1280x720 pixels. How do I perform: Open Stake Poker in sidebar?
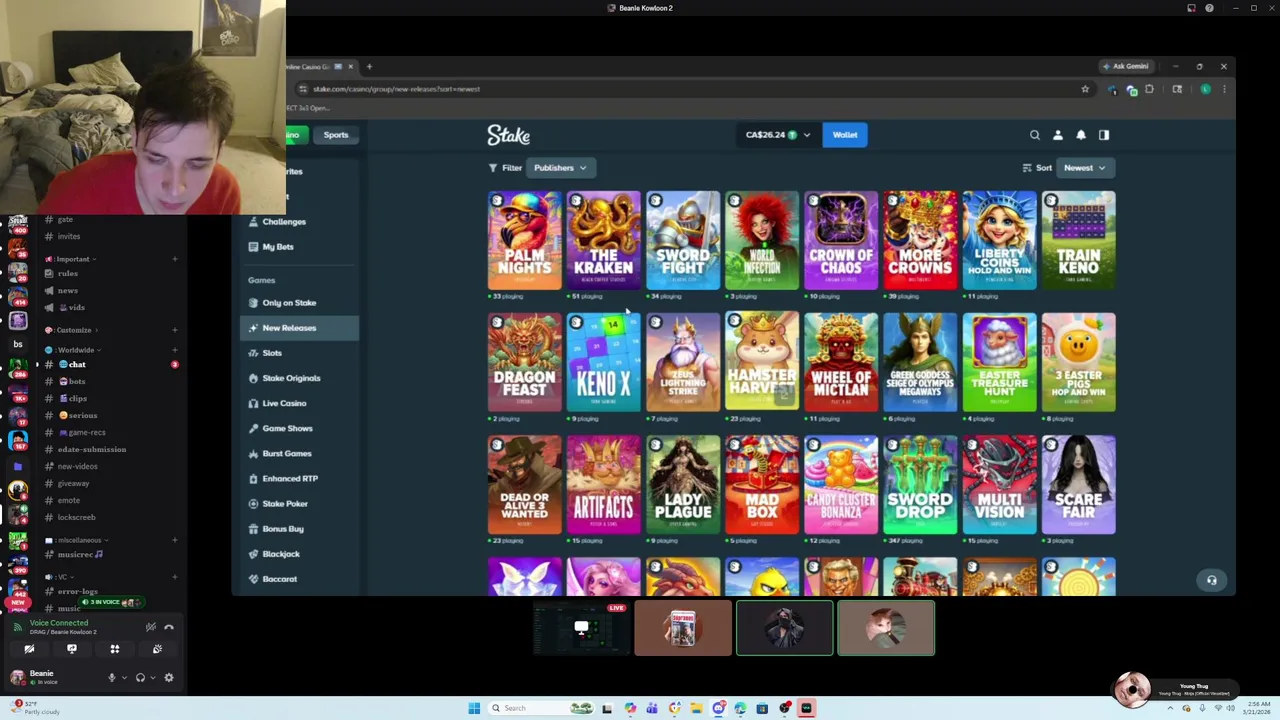(x=299, y=503)
